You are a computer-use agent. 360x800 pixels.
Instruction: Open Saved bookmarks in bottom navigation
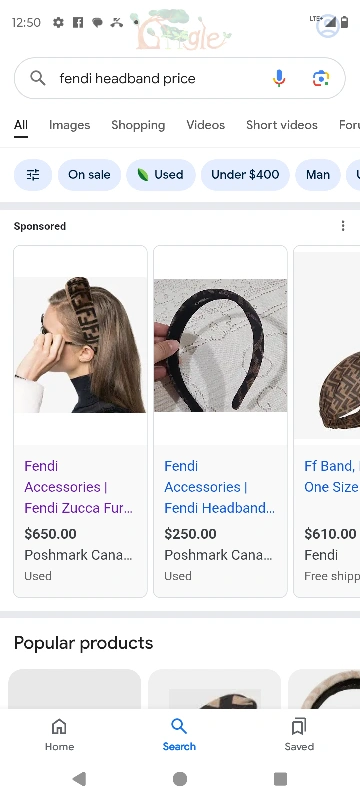click(x=299, y=735)
